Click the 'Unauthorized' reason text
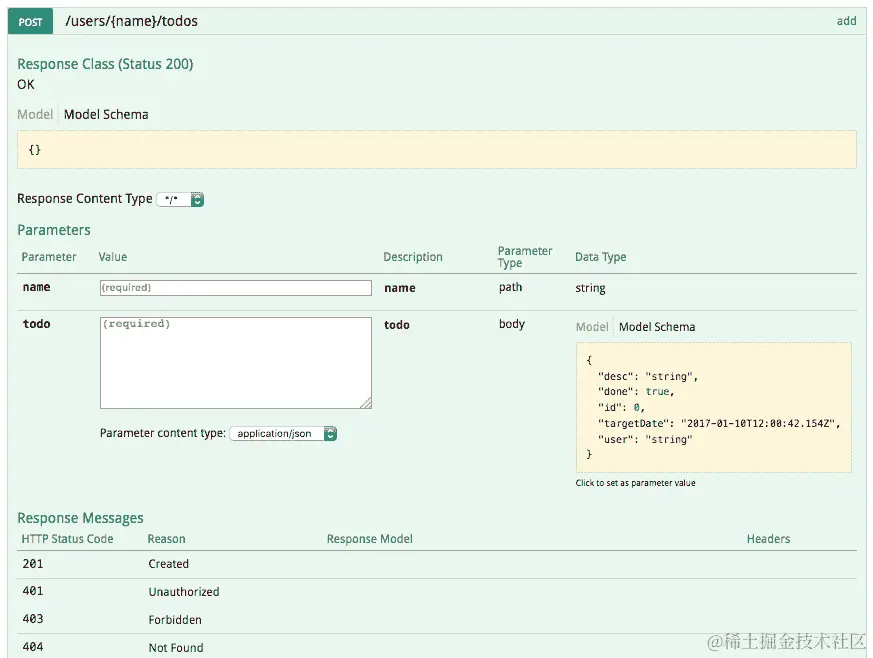873x658 pixels. point(184,592)
